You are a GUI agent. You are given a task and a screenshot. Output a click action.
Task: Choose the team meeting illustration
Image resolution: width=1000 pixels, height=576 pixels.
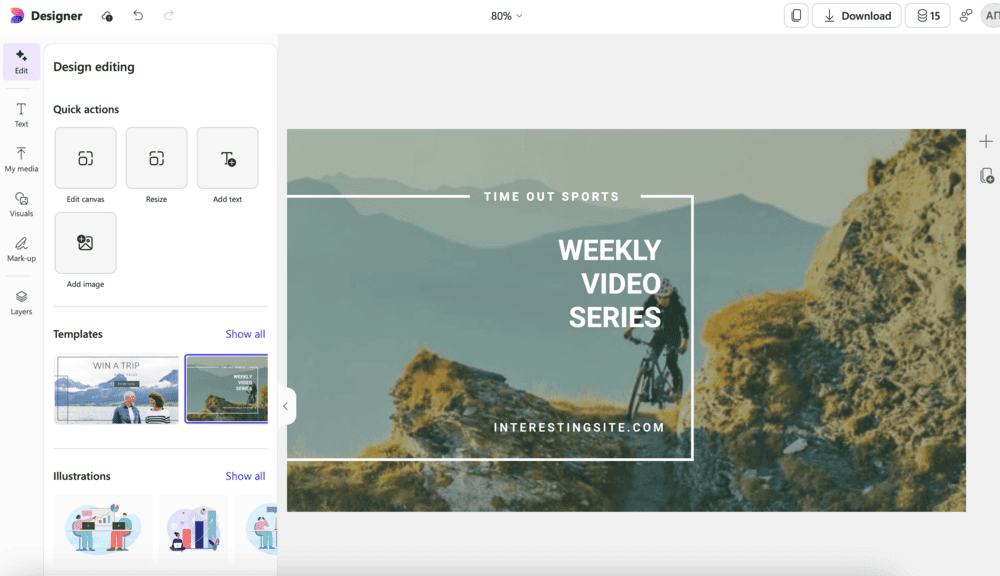(x=103, y=528)
